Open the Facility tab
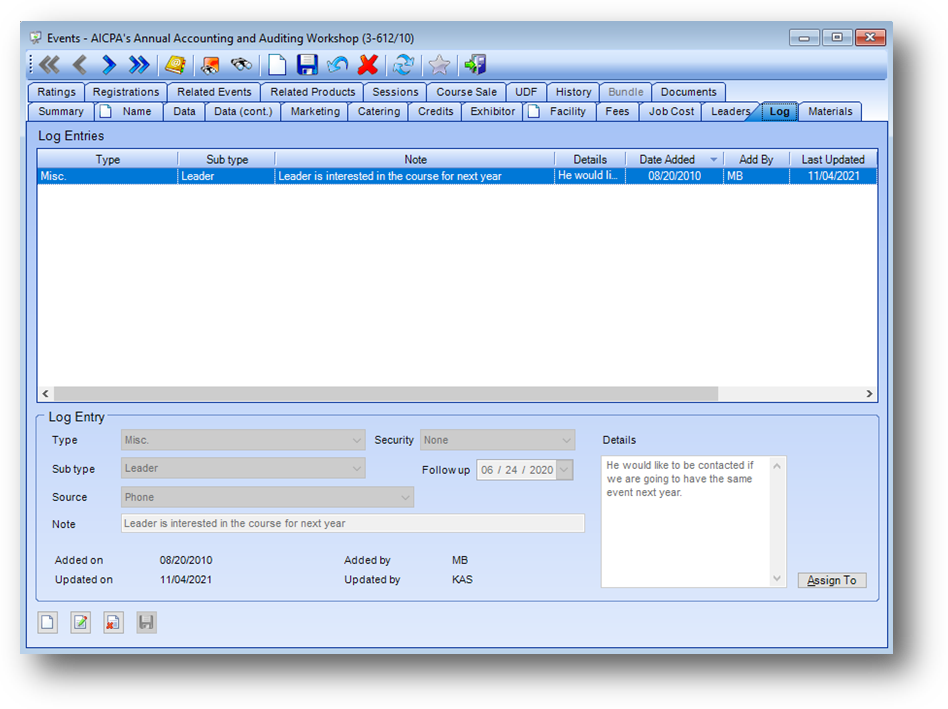The width and height of the screenshot is (948, 709). [560, 111]
